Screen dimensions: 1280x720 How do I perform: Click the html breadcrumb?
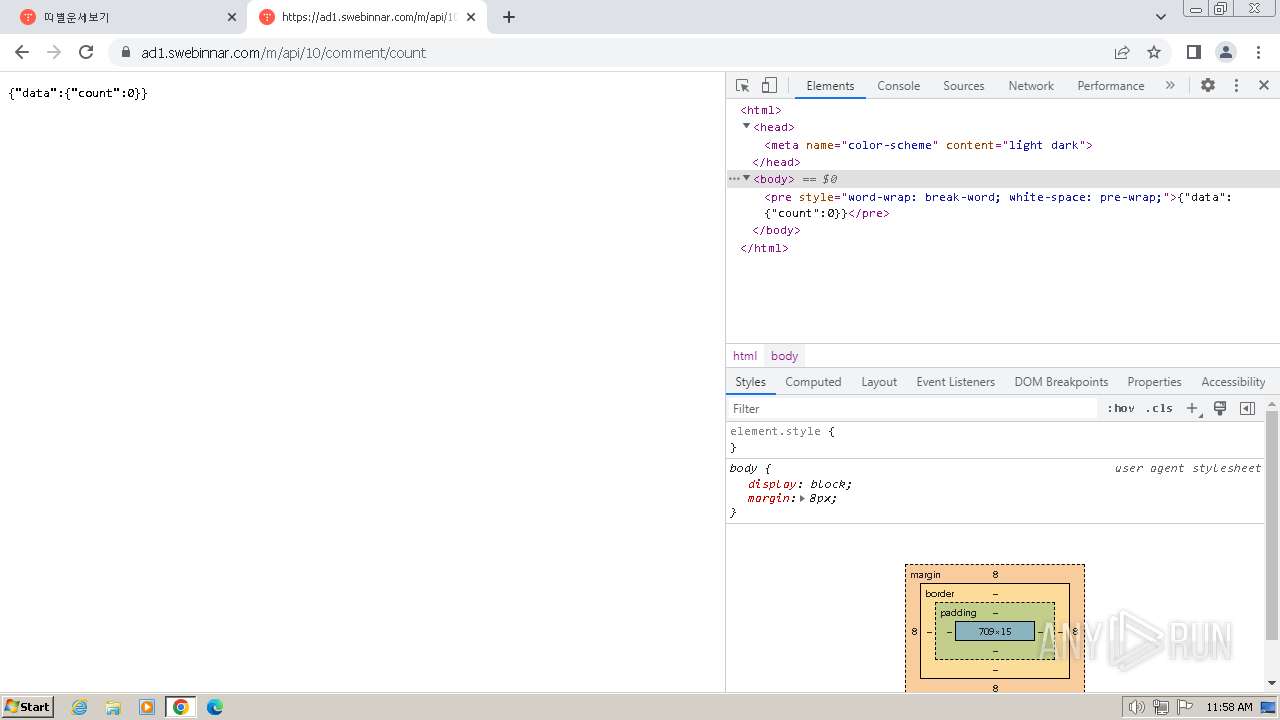point(745,356)
